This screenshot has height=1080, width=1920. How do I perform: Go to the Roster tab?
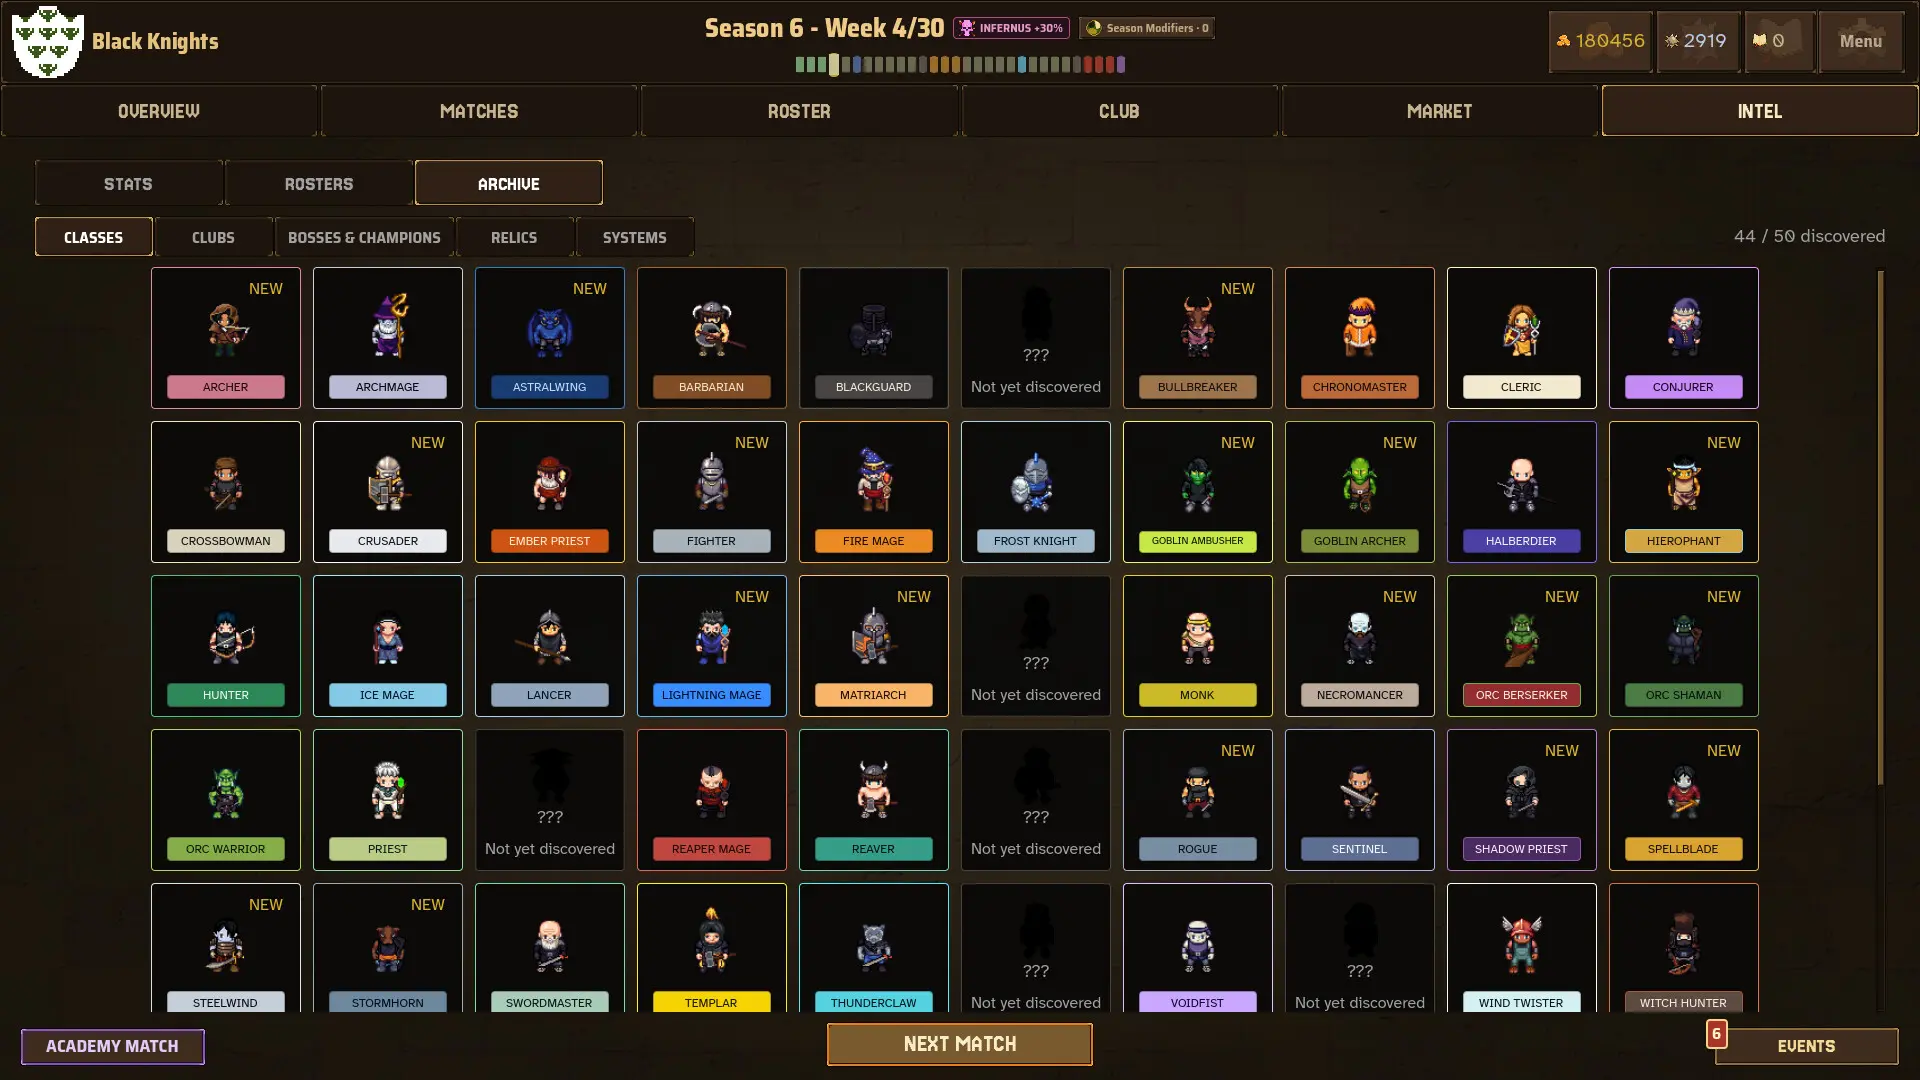tap(799, 111)
